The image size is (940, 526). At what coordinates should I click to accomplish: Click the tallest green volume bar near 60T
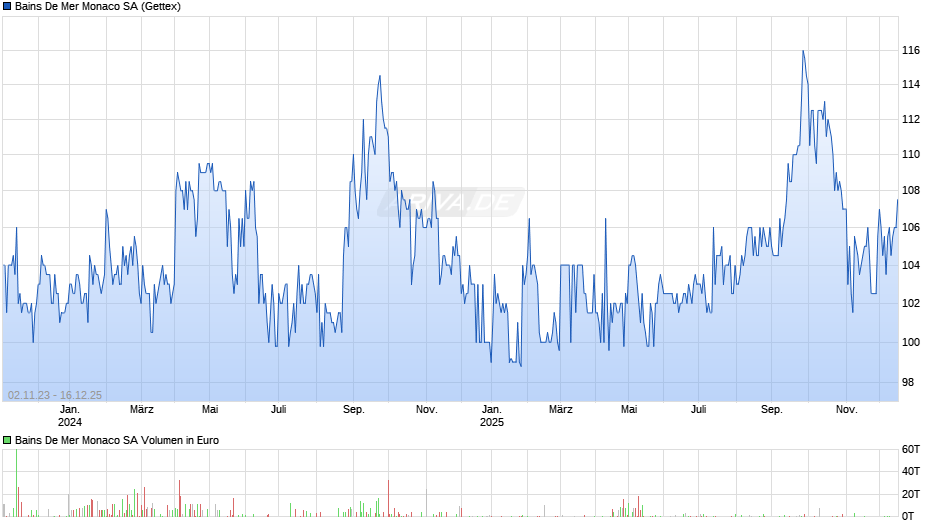(x=16, y=483)
